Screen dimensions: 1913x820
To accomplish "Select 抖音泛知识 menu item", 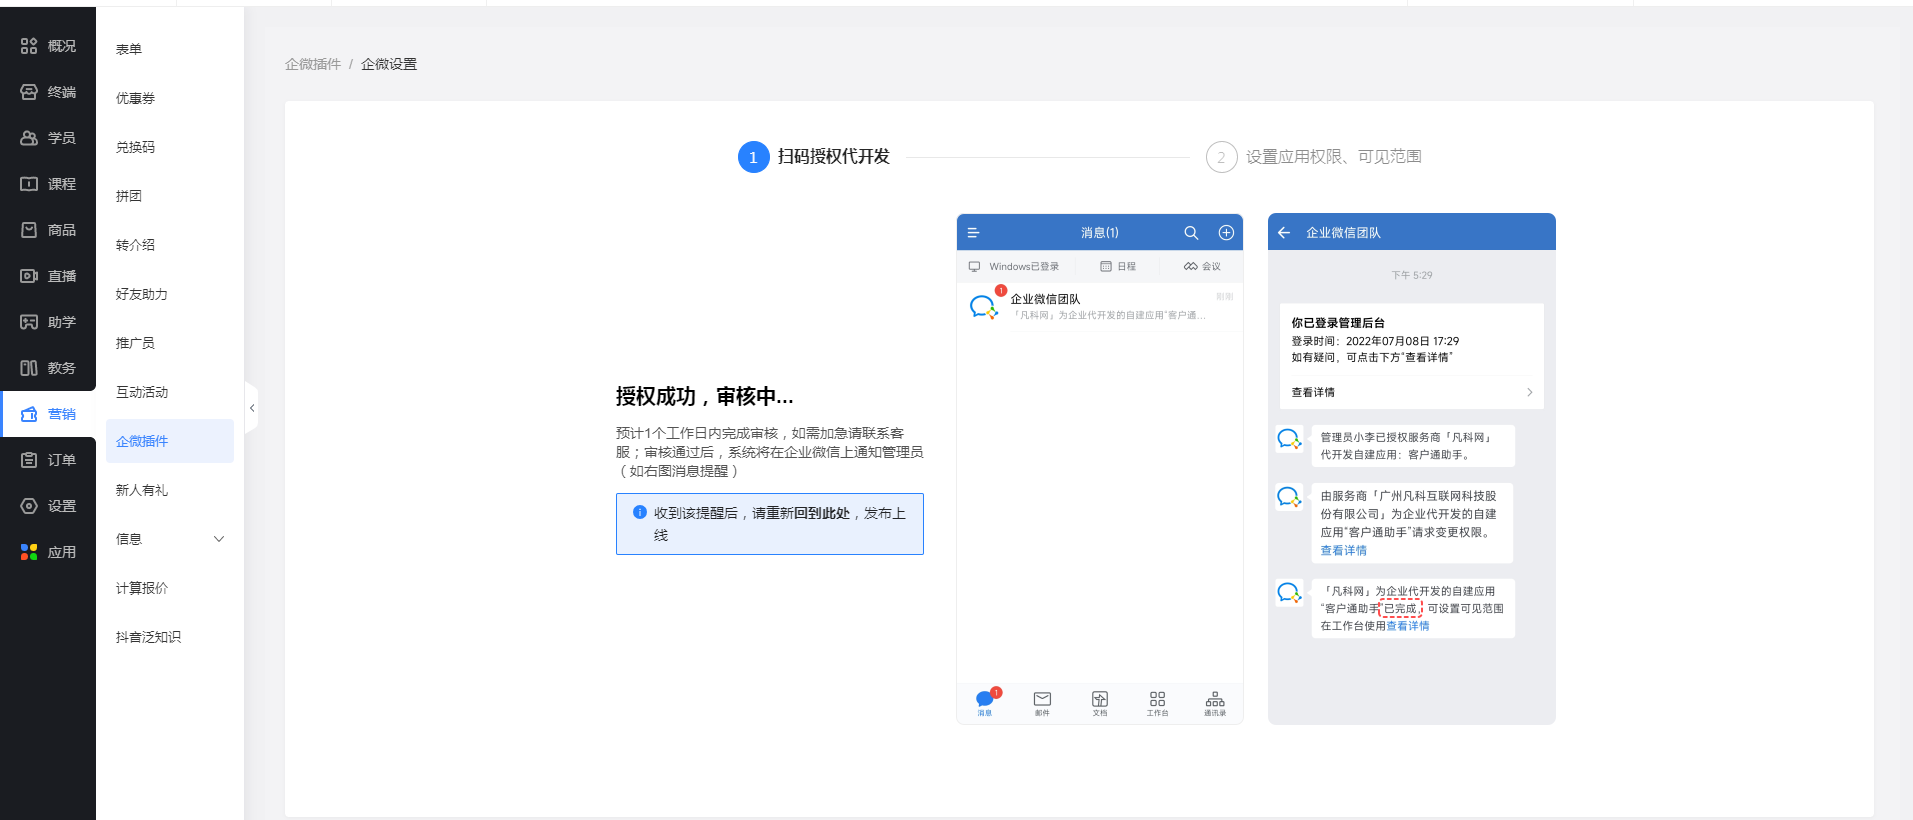I will click(148, 637).
